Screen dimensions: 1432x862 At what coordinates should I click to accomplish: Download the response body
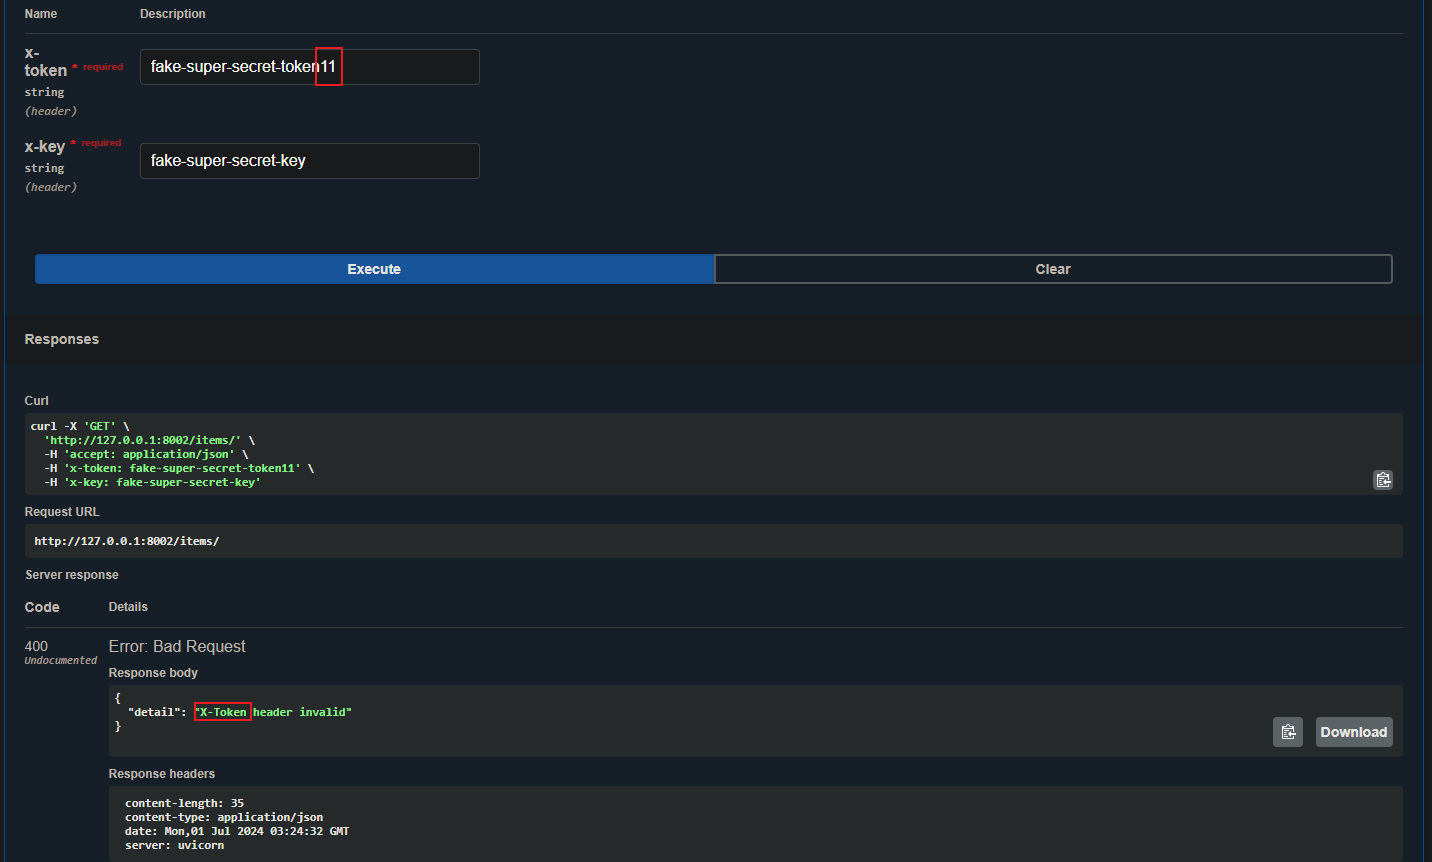click(x=1353, y=732)
